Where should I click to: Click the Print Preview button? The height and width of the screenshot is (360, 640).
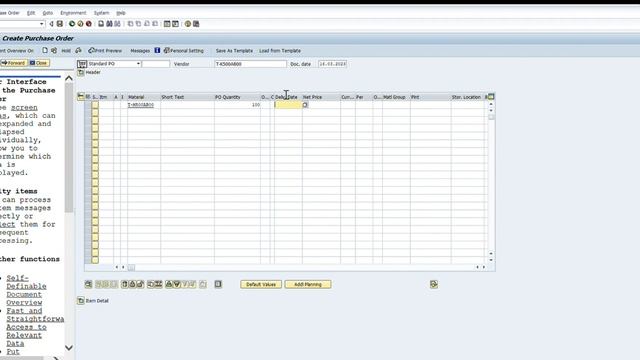(x=105, y=51)
